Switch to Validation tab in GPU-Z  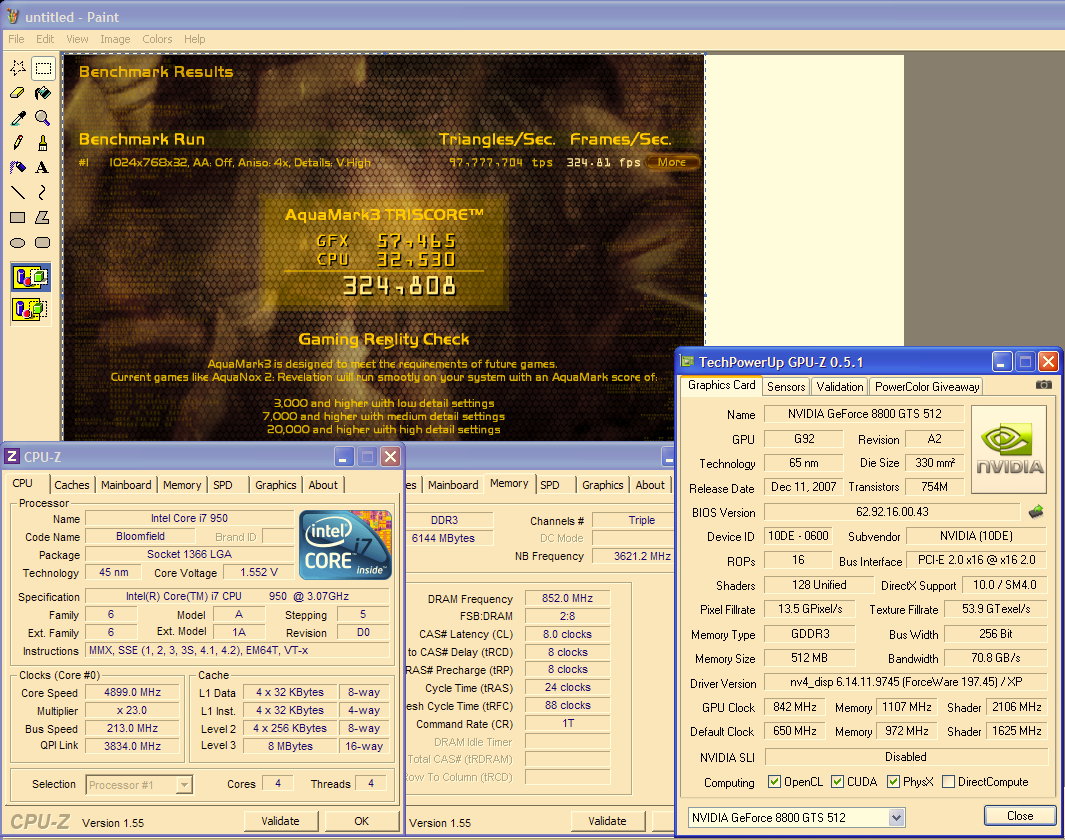point(840,386)
